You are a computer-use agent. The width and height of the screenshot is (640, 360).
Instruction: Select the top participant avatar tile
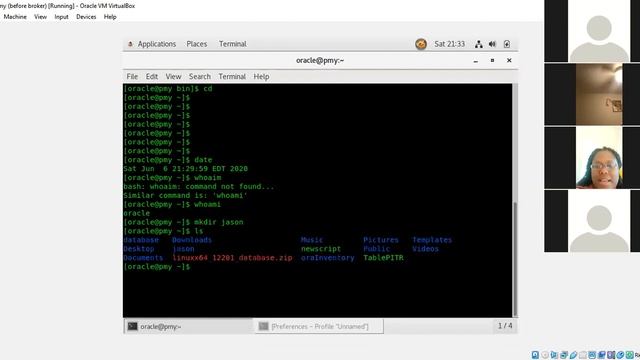pos(592,31)
